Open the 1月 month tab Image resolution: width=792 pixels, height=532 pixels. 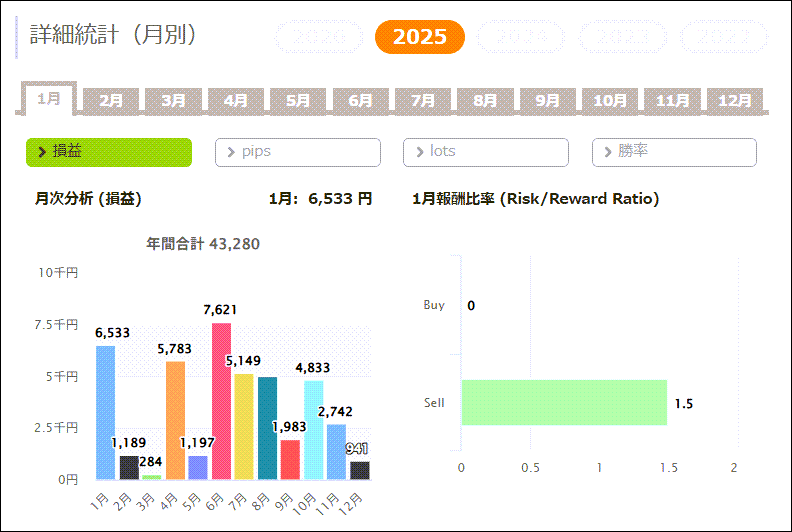(x=49, y=99)
